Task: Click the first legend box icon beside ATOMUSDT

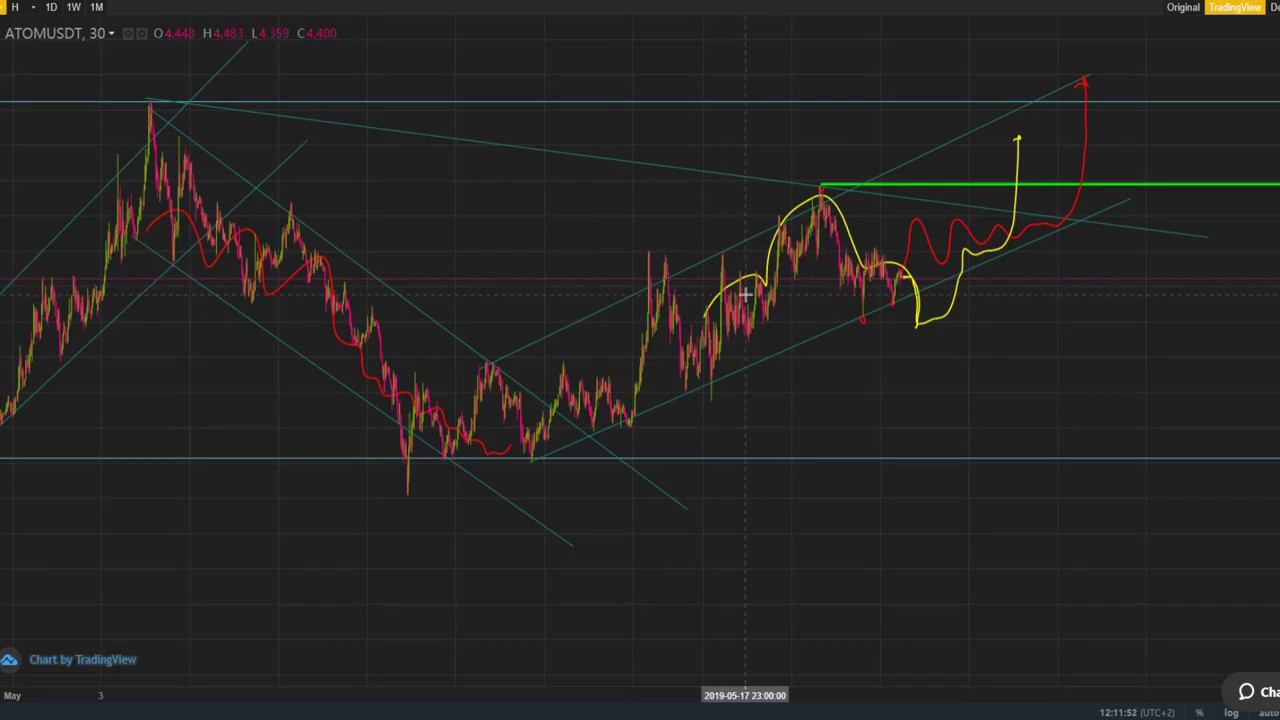Action: (128, 34)
